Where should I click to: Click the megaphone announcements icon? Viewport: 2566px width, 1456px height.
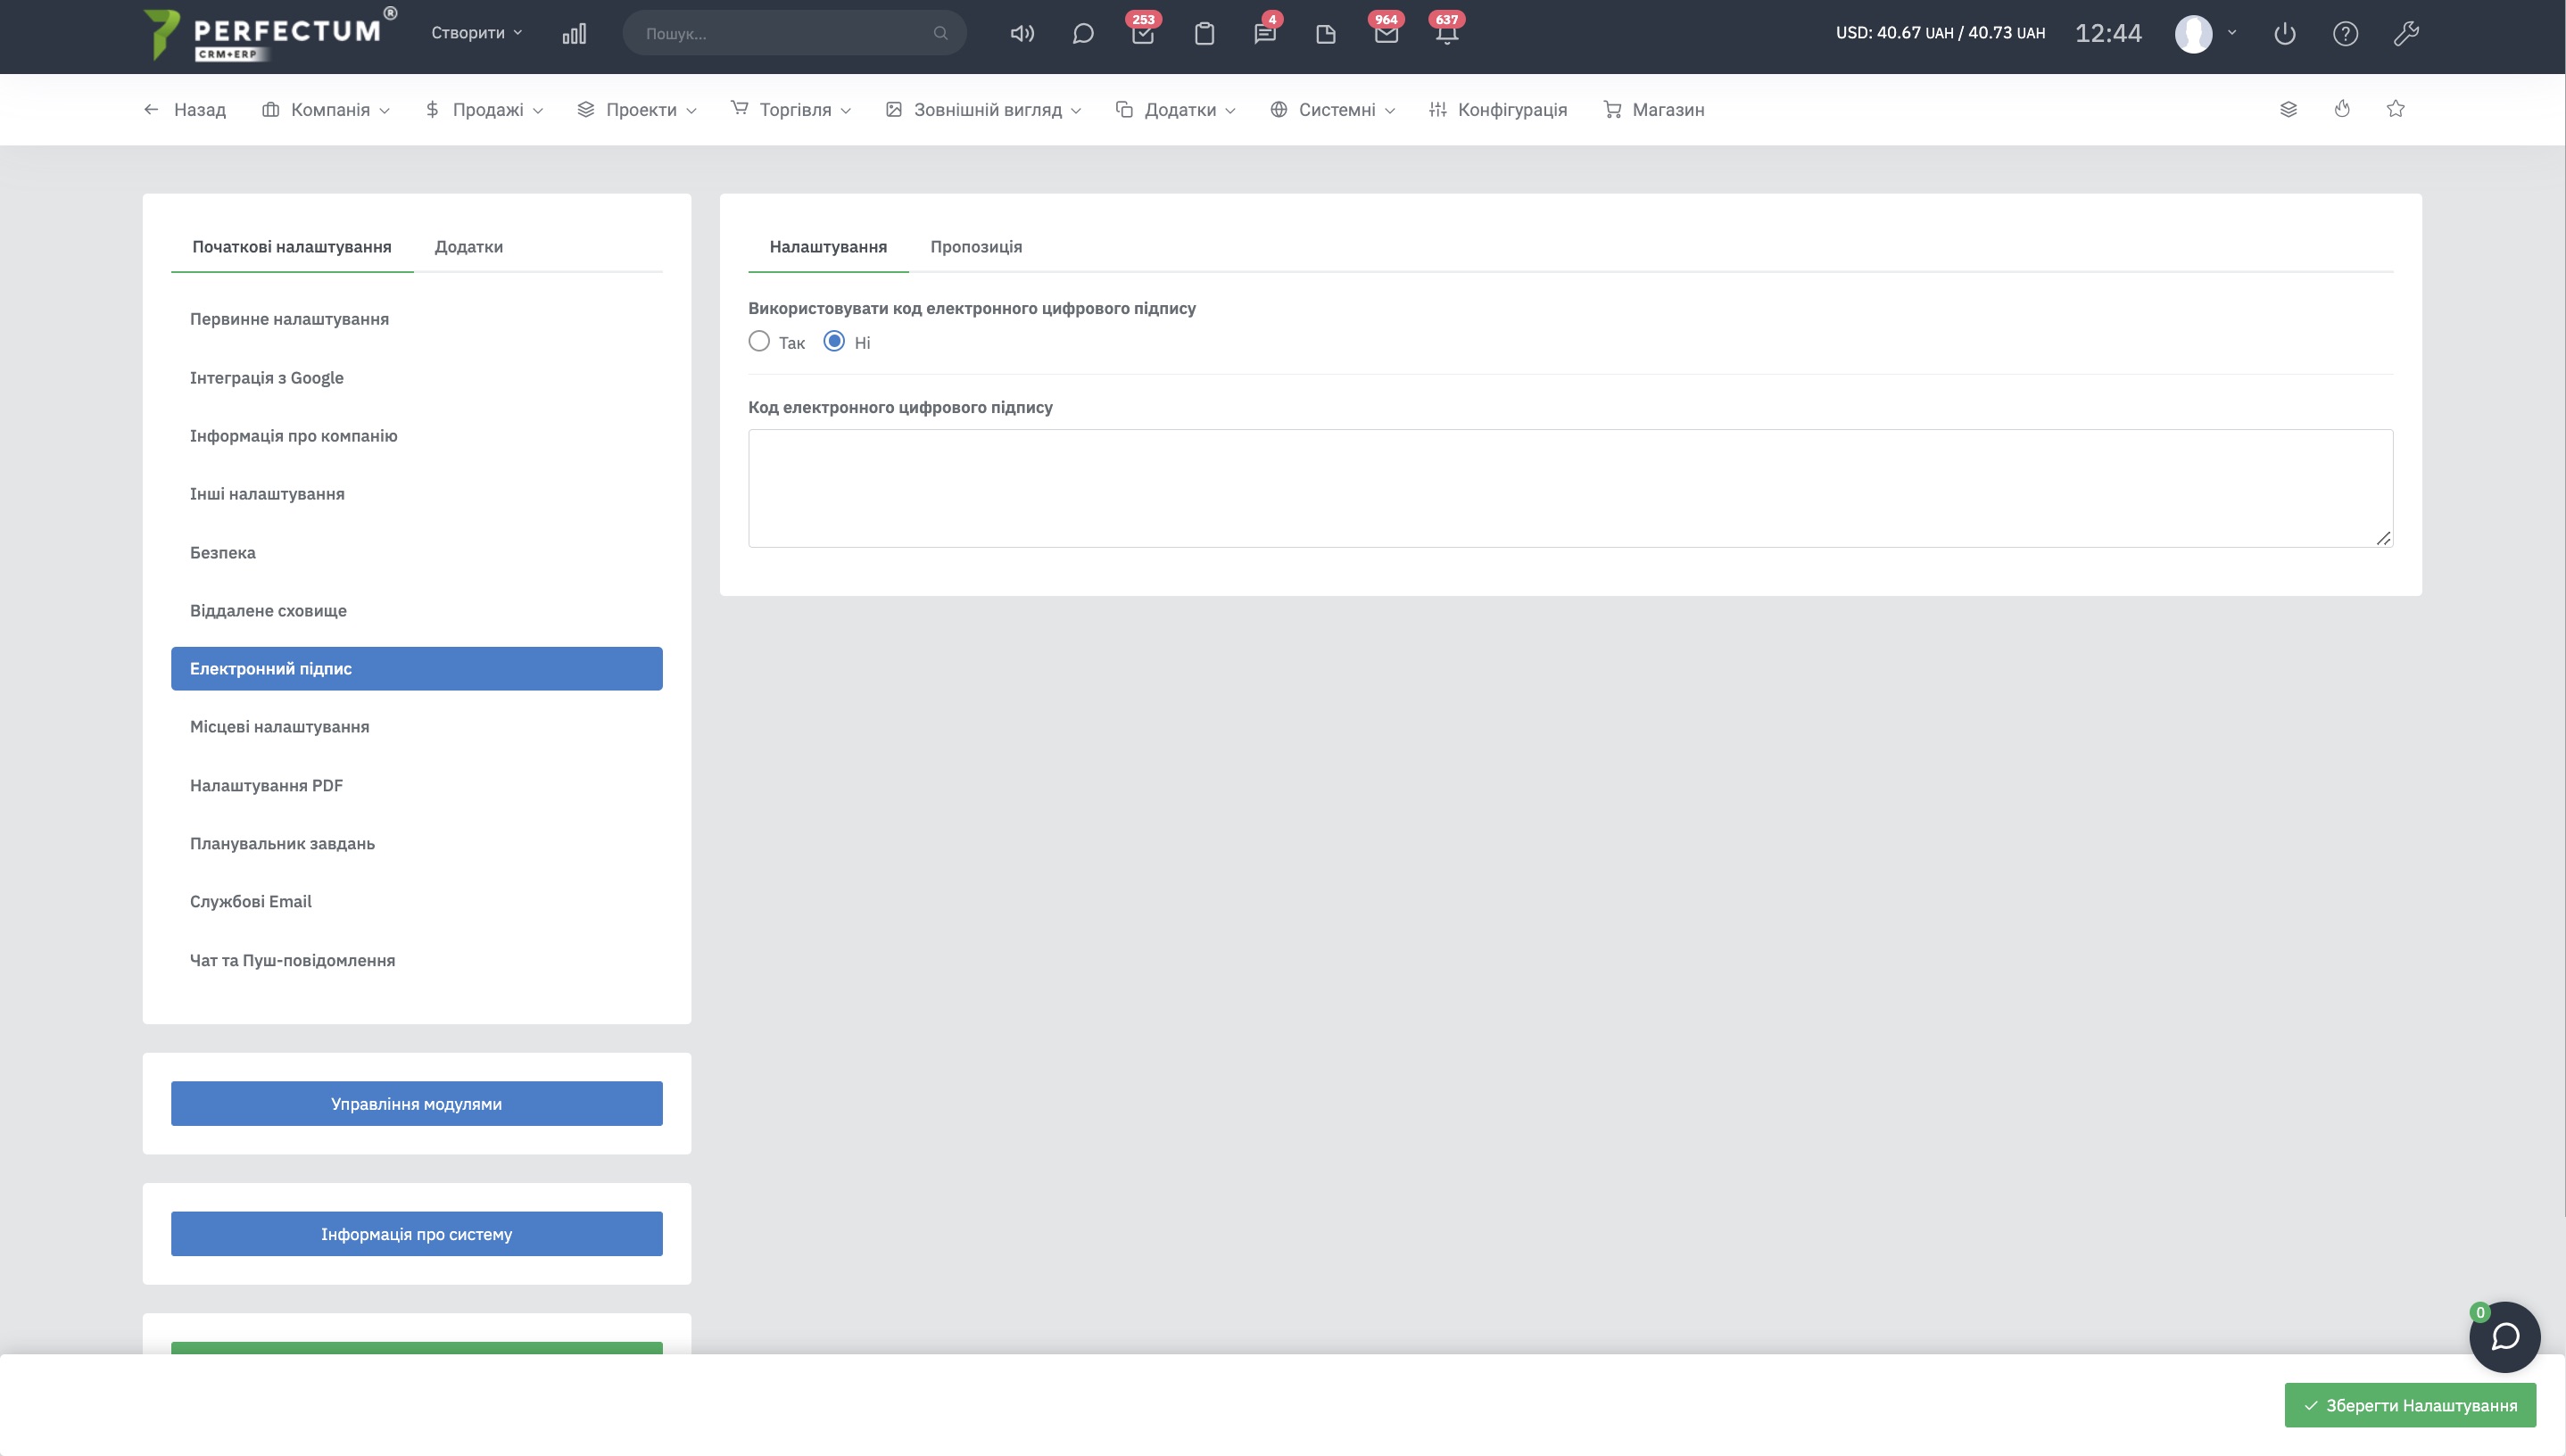(1021, 34)
